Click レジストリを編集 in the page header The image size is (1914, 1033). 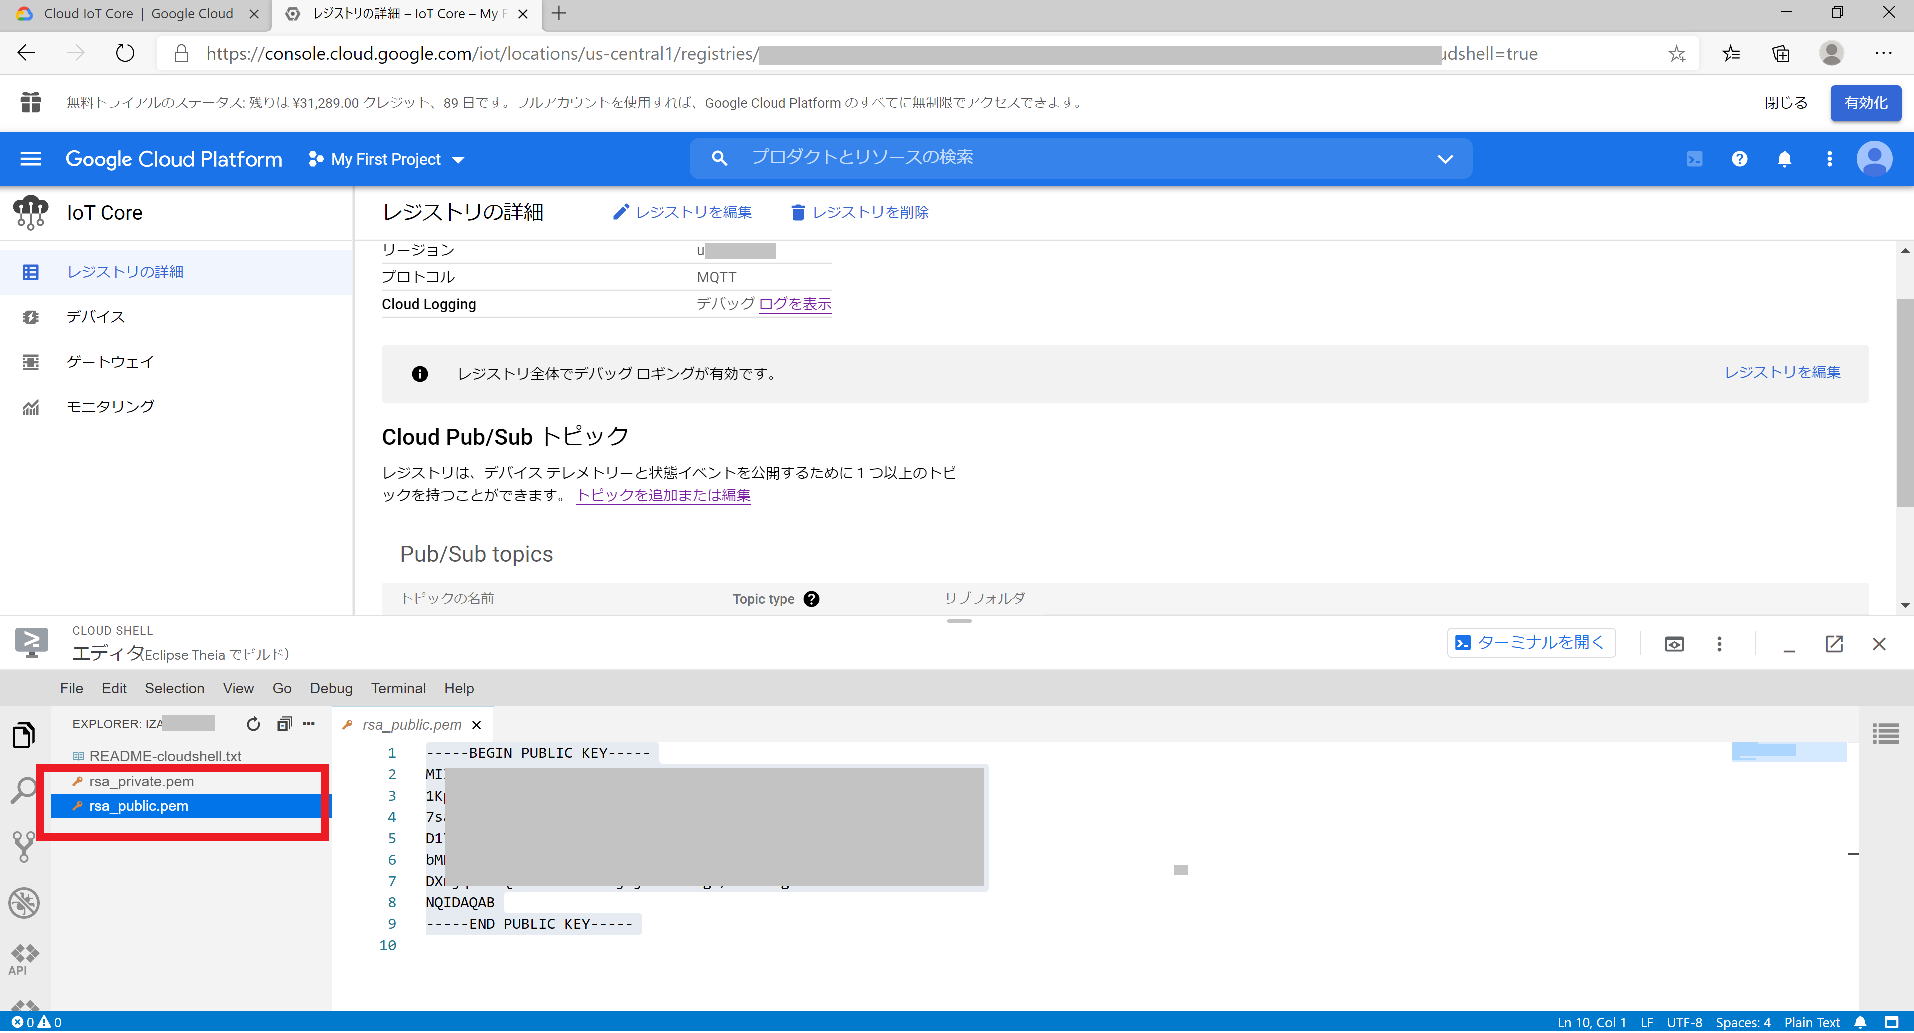[x=682, y=212]
